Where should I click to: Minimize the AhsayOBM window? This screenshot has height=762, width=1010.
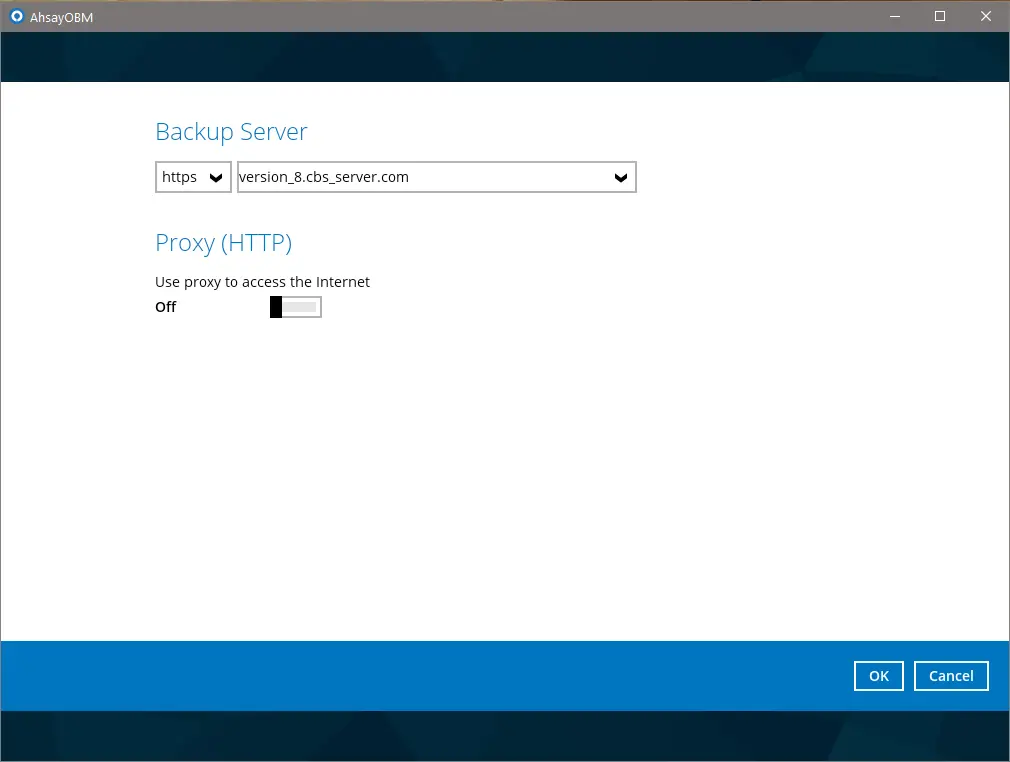coord(894,16)
